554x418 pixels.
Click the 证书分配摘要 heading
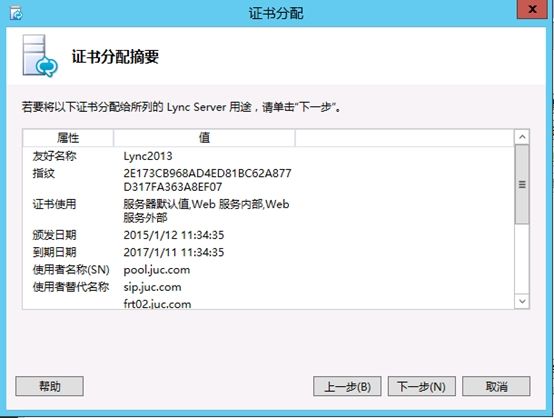[x=115, y=57]
